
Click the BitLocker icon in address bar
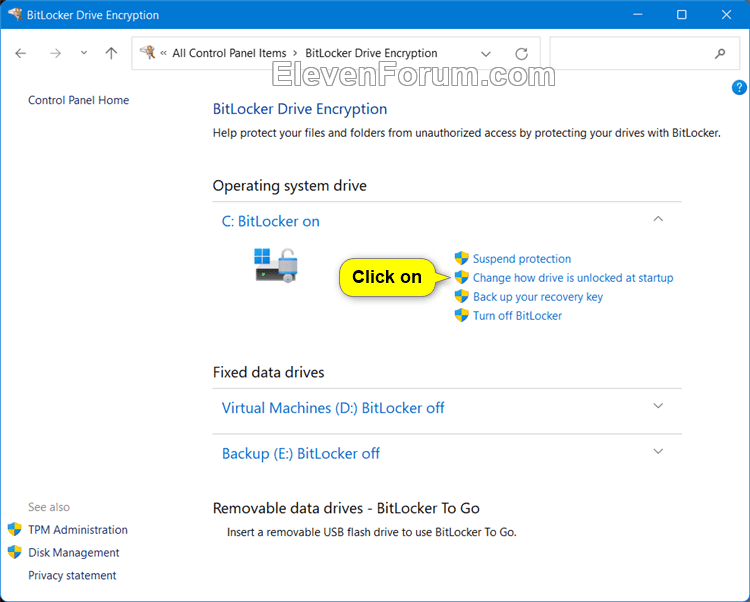pos(148,52)
